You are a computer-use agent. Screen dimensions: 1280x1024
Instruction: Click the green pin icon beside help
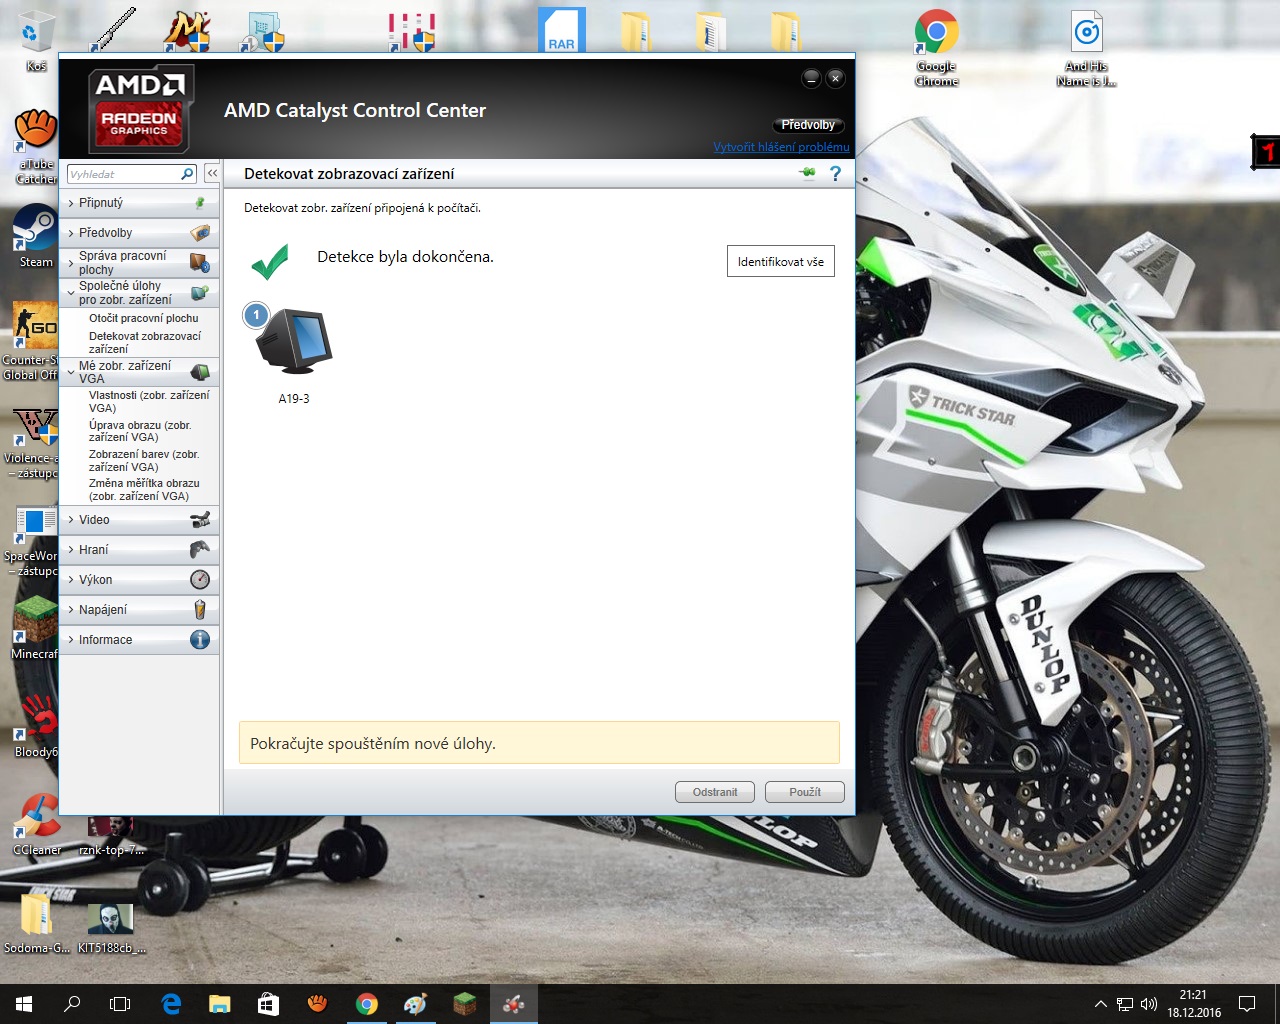[x=808, y=173]
